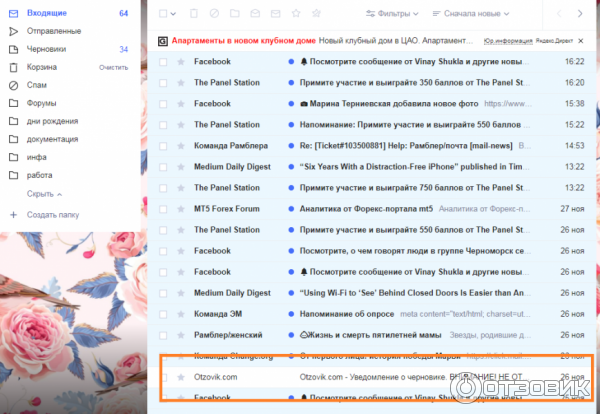Click Очистить next to Корзина
Image resolution: width=600 pixels, height=414 pixels.
(113, 67)
